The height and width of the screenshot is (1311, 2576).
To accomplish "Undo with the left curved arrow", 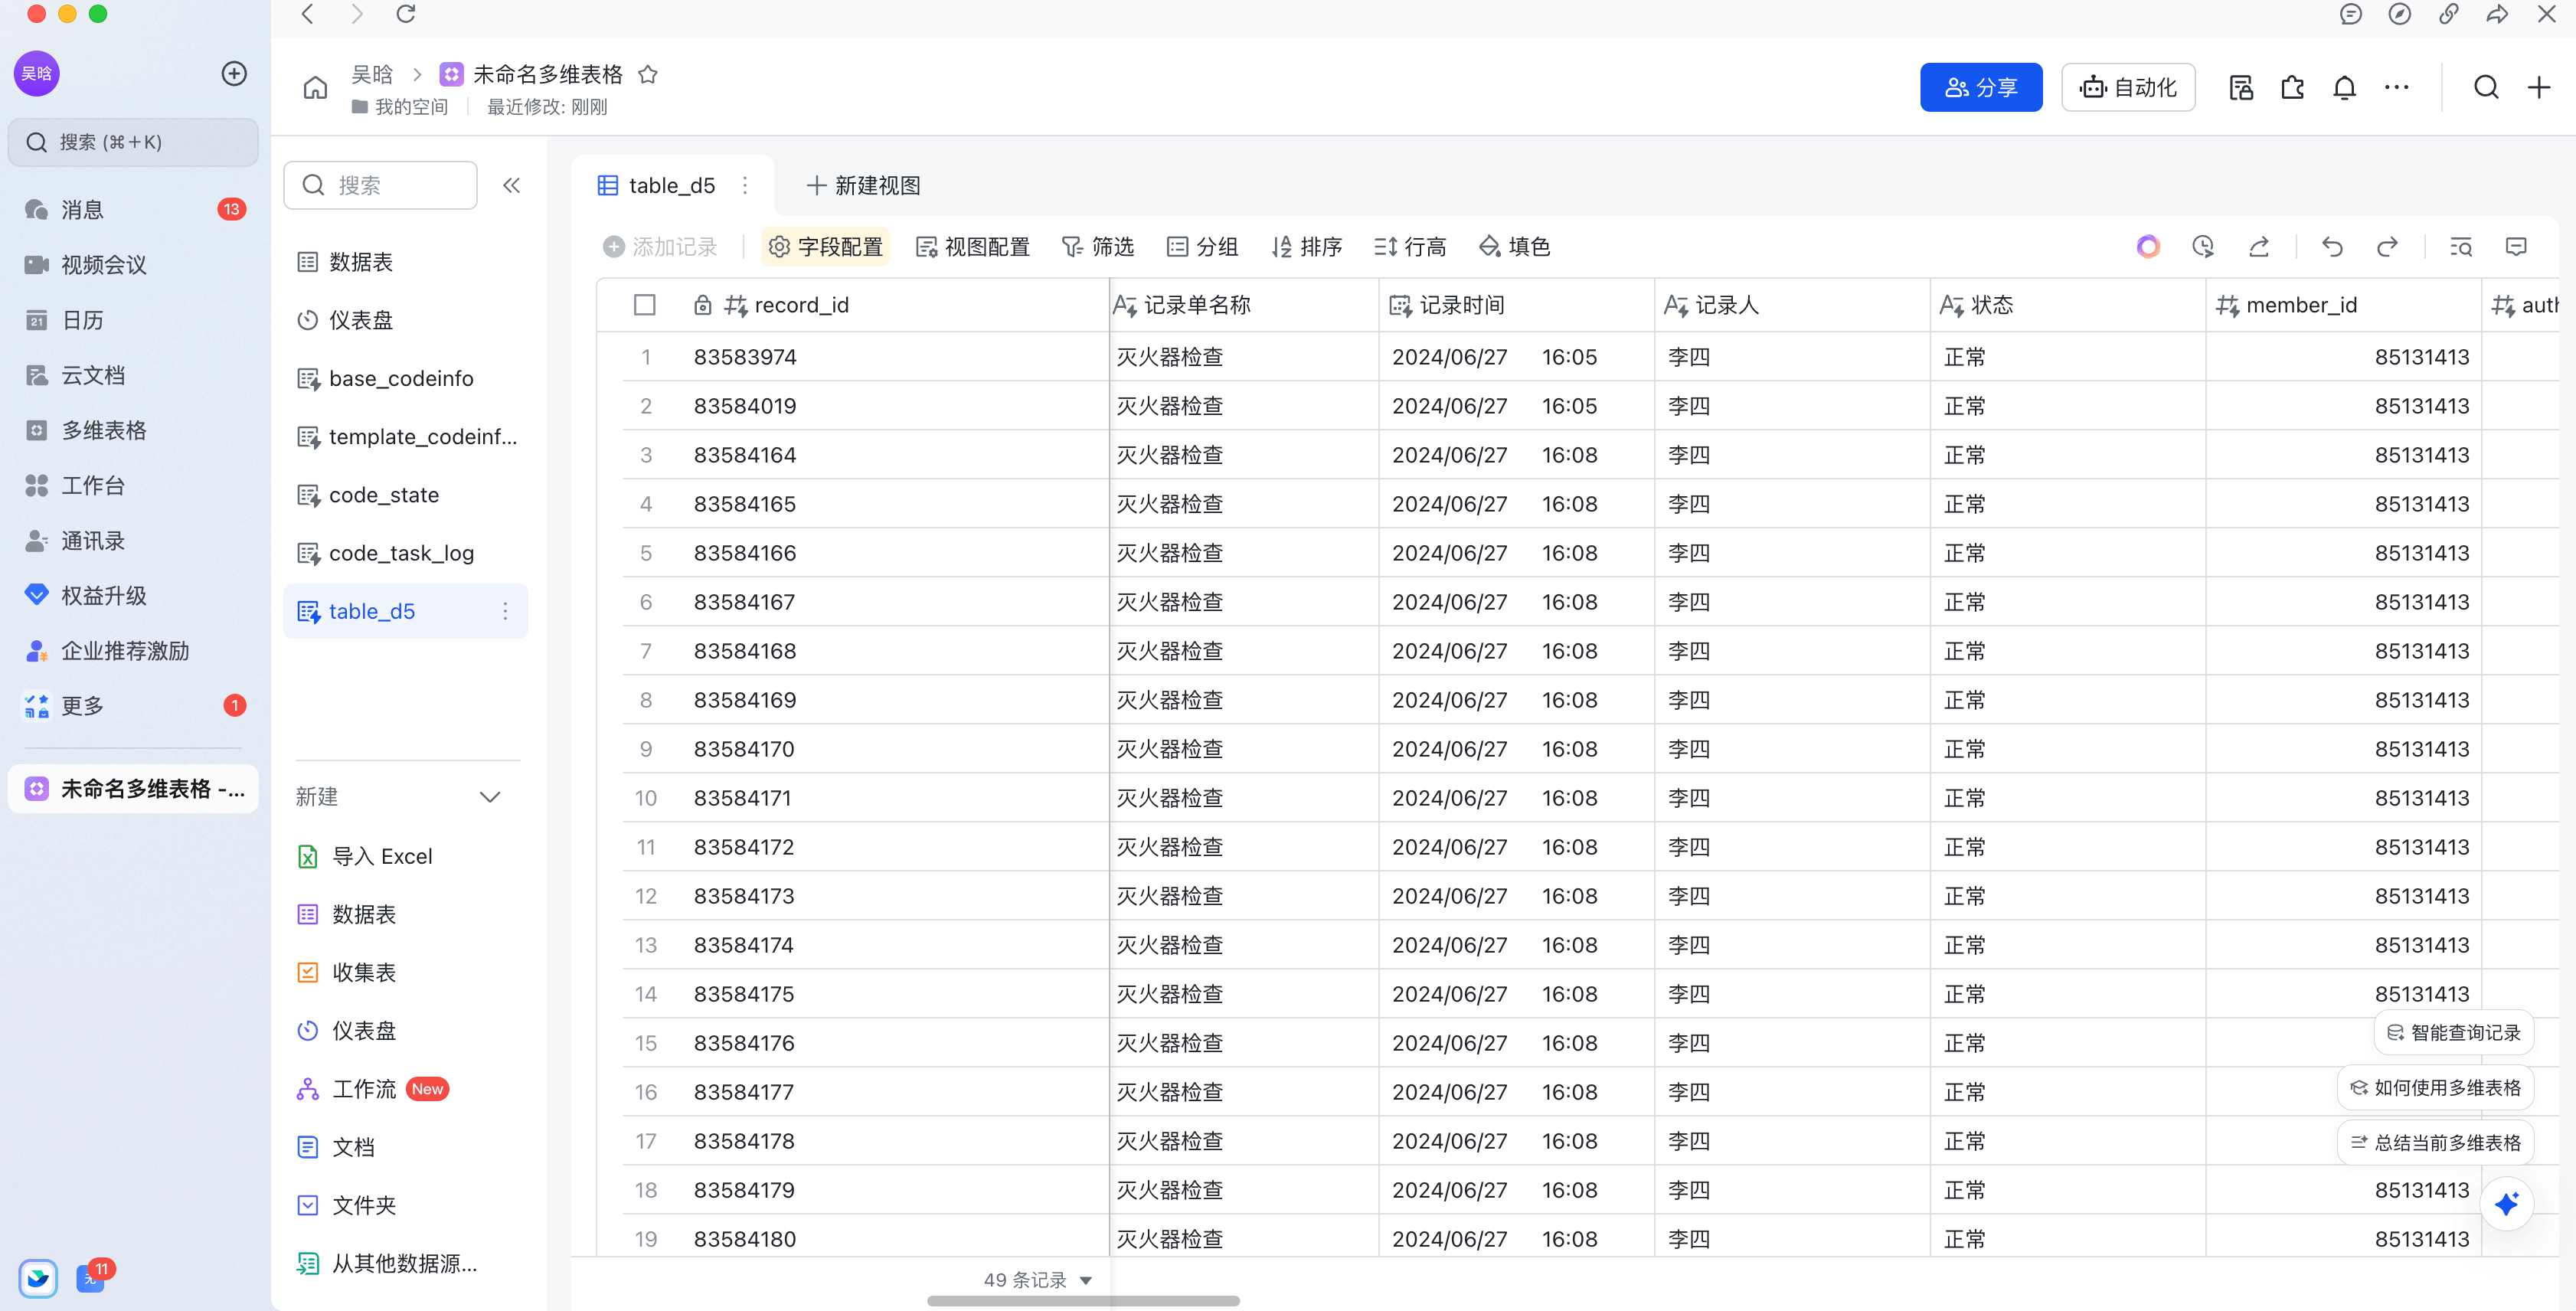I will coord(2332,246).
